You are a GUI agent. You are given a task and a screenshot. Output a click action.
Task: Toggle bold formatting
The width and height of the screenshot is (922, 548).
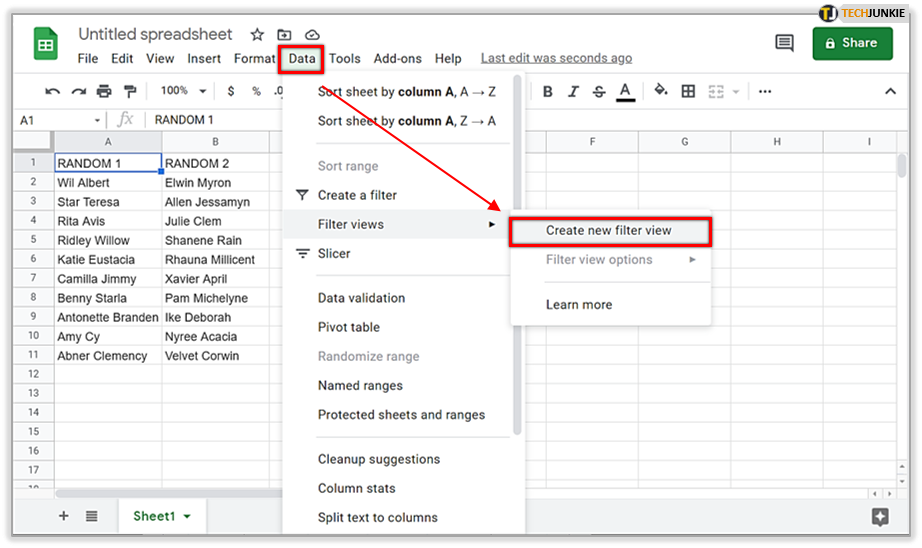(x=548, y=91)
